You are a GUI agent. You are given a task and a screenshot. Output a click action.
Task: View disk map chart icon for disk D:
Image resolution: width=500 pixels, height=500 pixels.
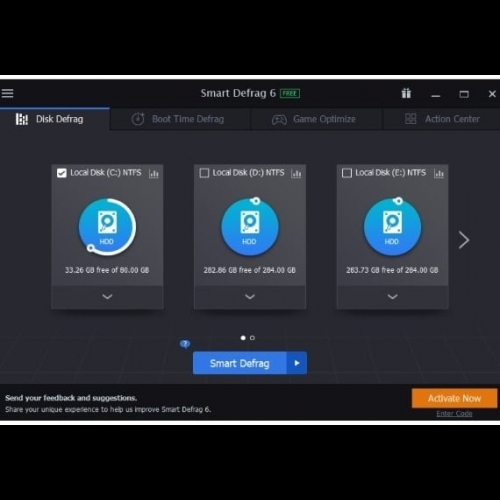(x=296, y=173)
